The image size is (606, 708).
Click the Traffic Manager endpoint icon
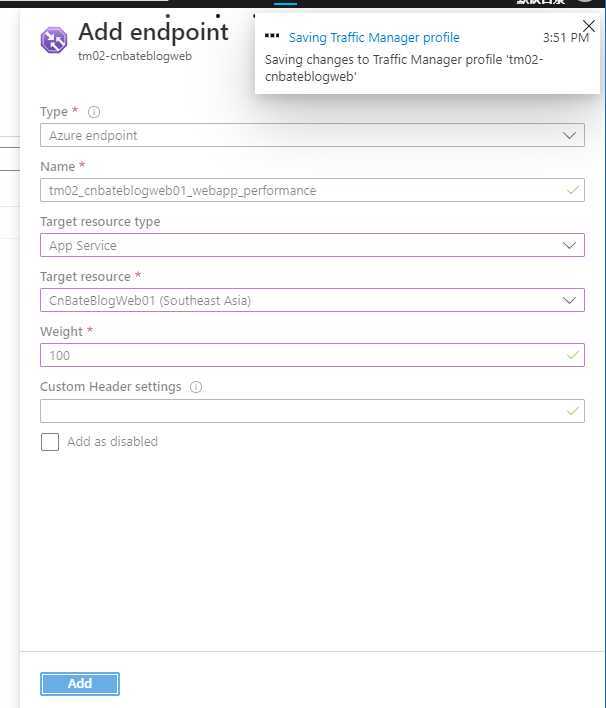pyautogui.click(x=54, y=40)
